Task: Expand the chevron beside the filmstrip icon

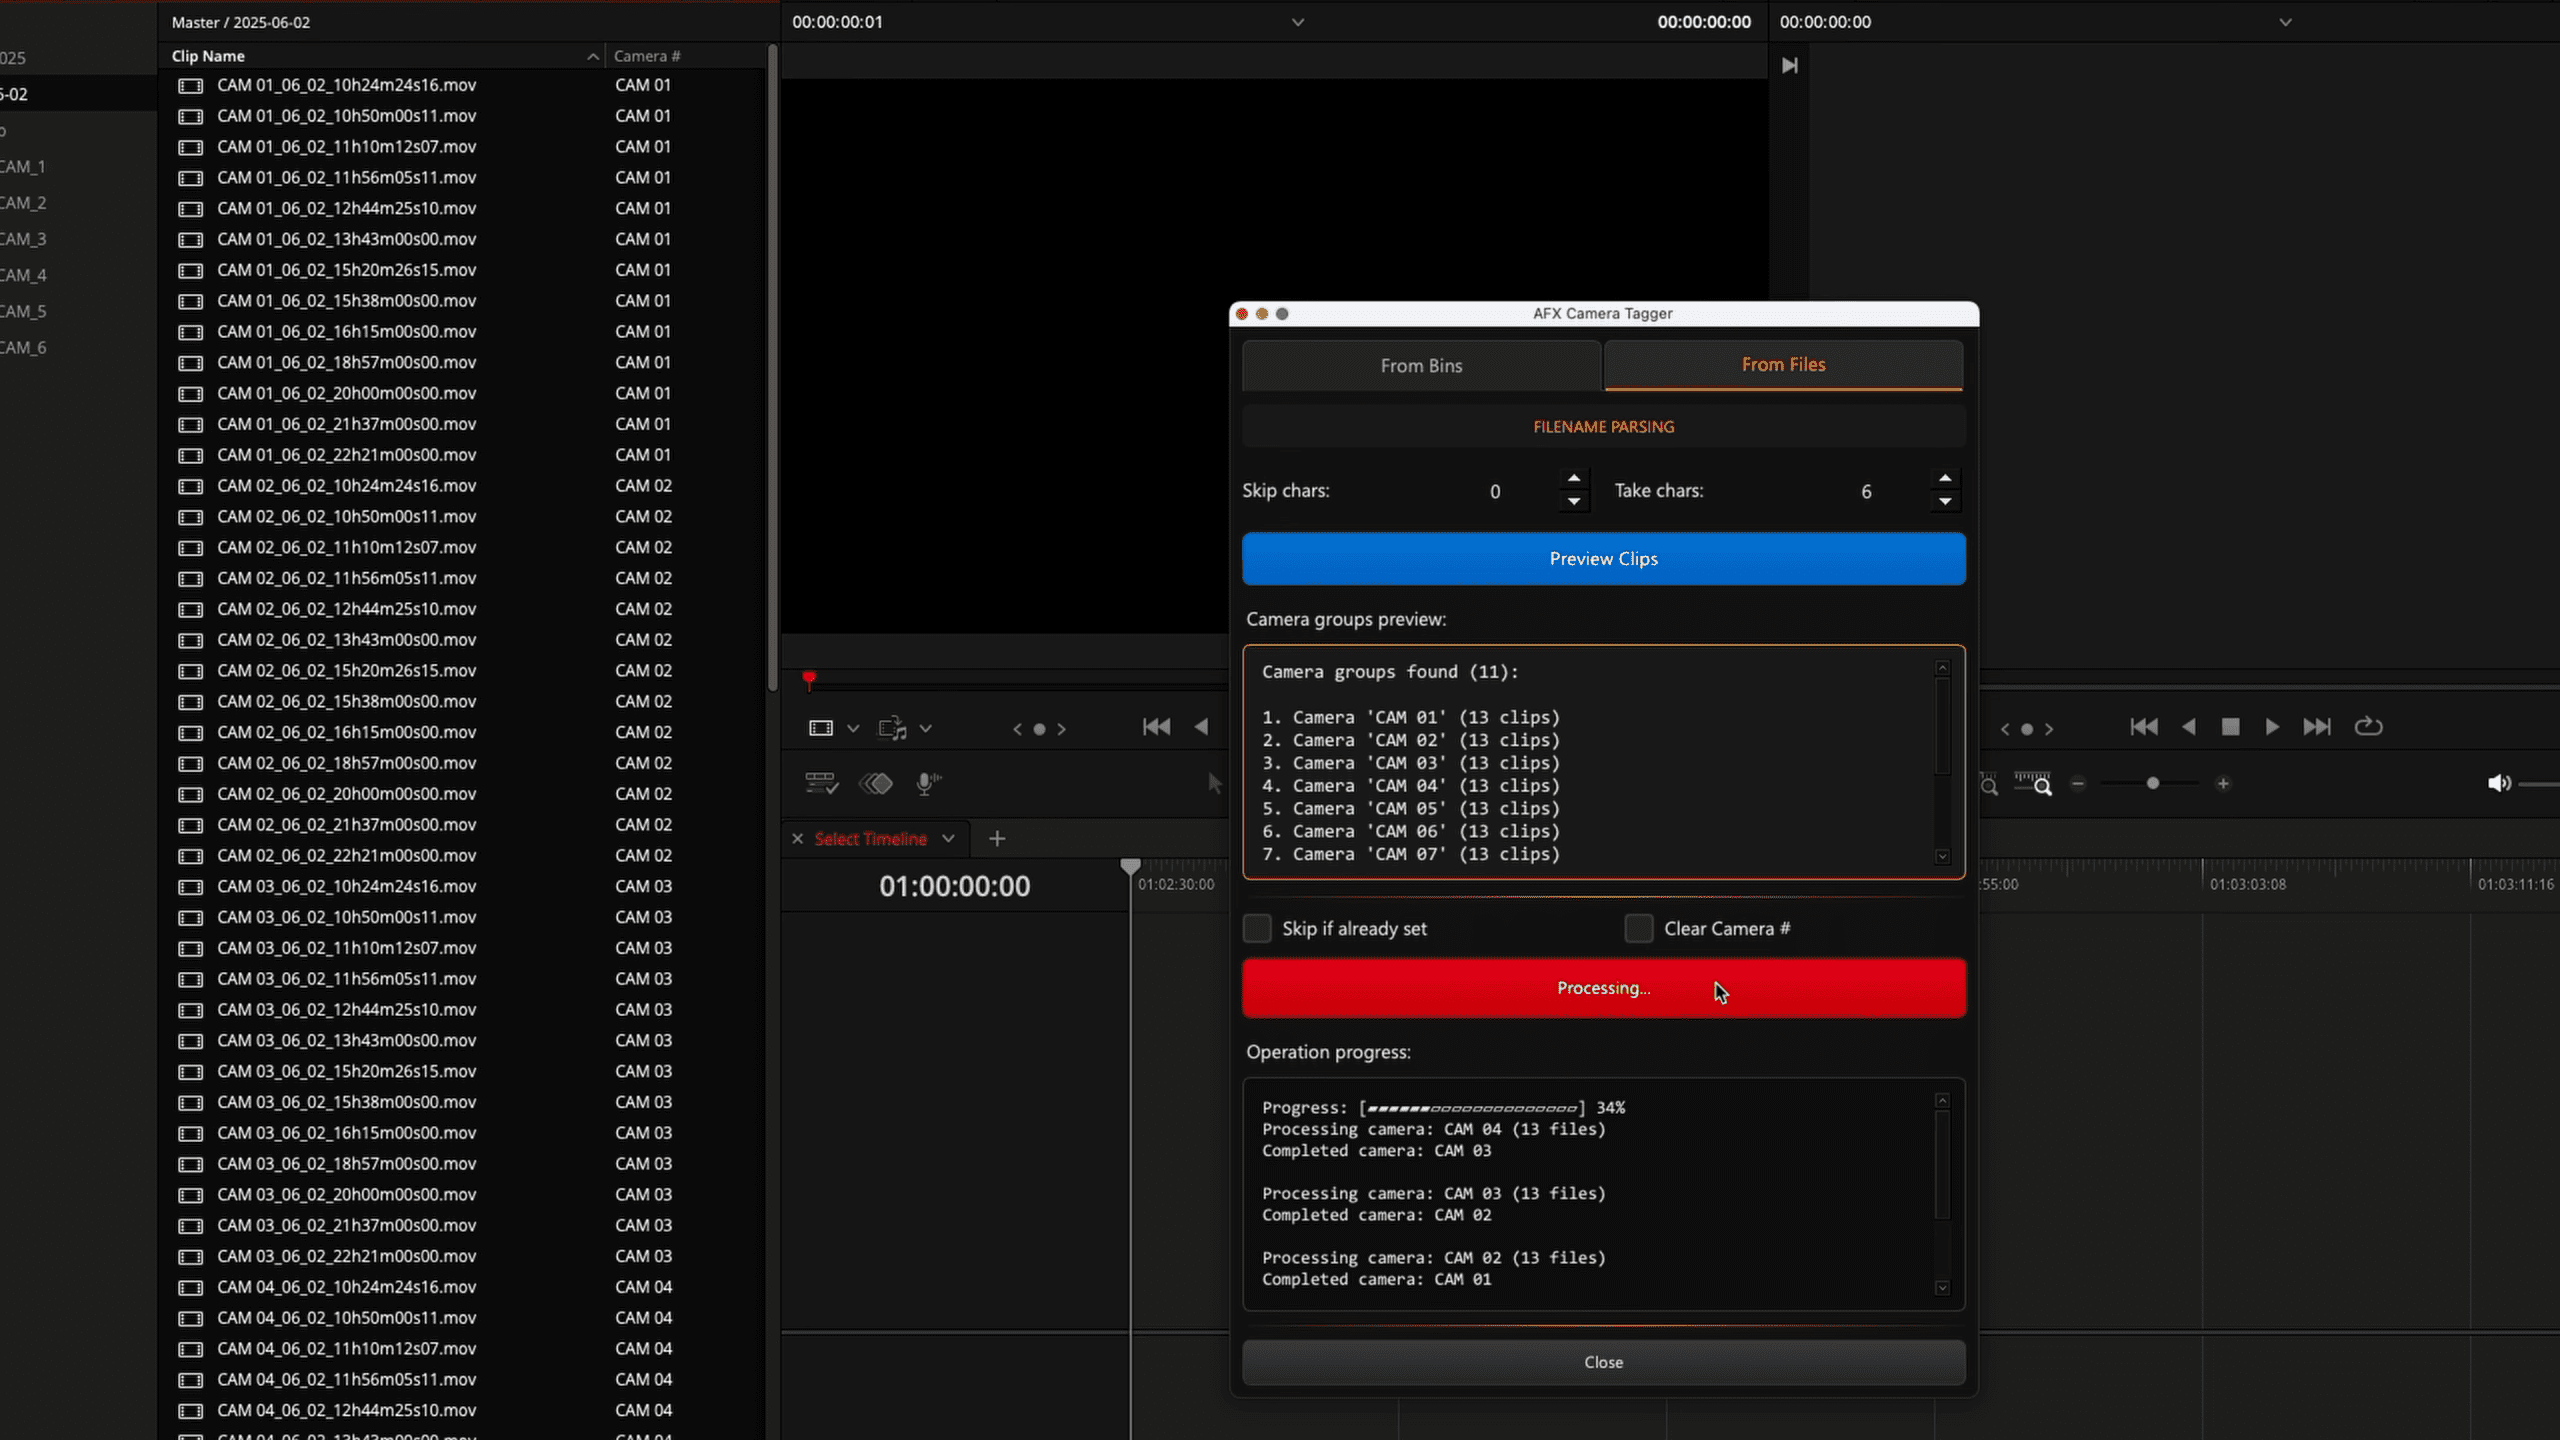Action: 854,728
